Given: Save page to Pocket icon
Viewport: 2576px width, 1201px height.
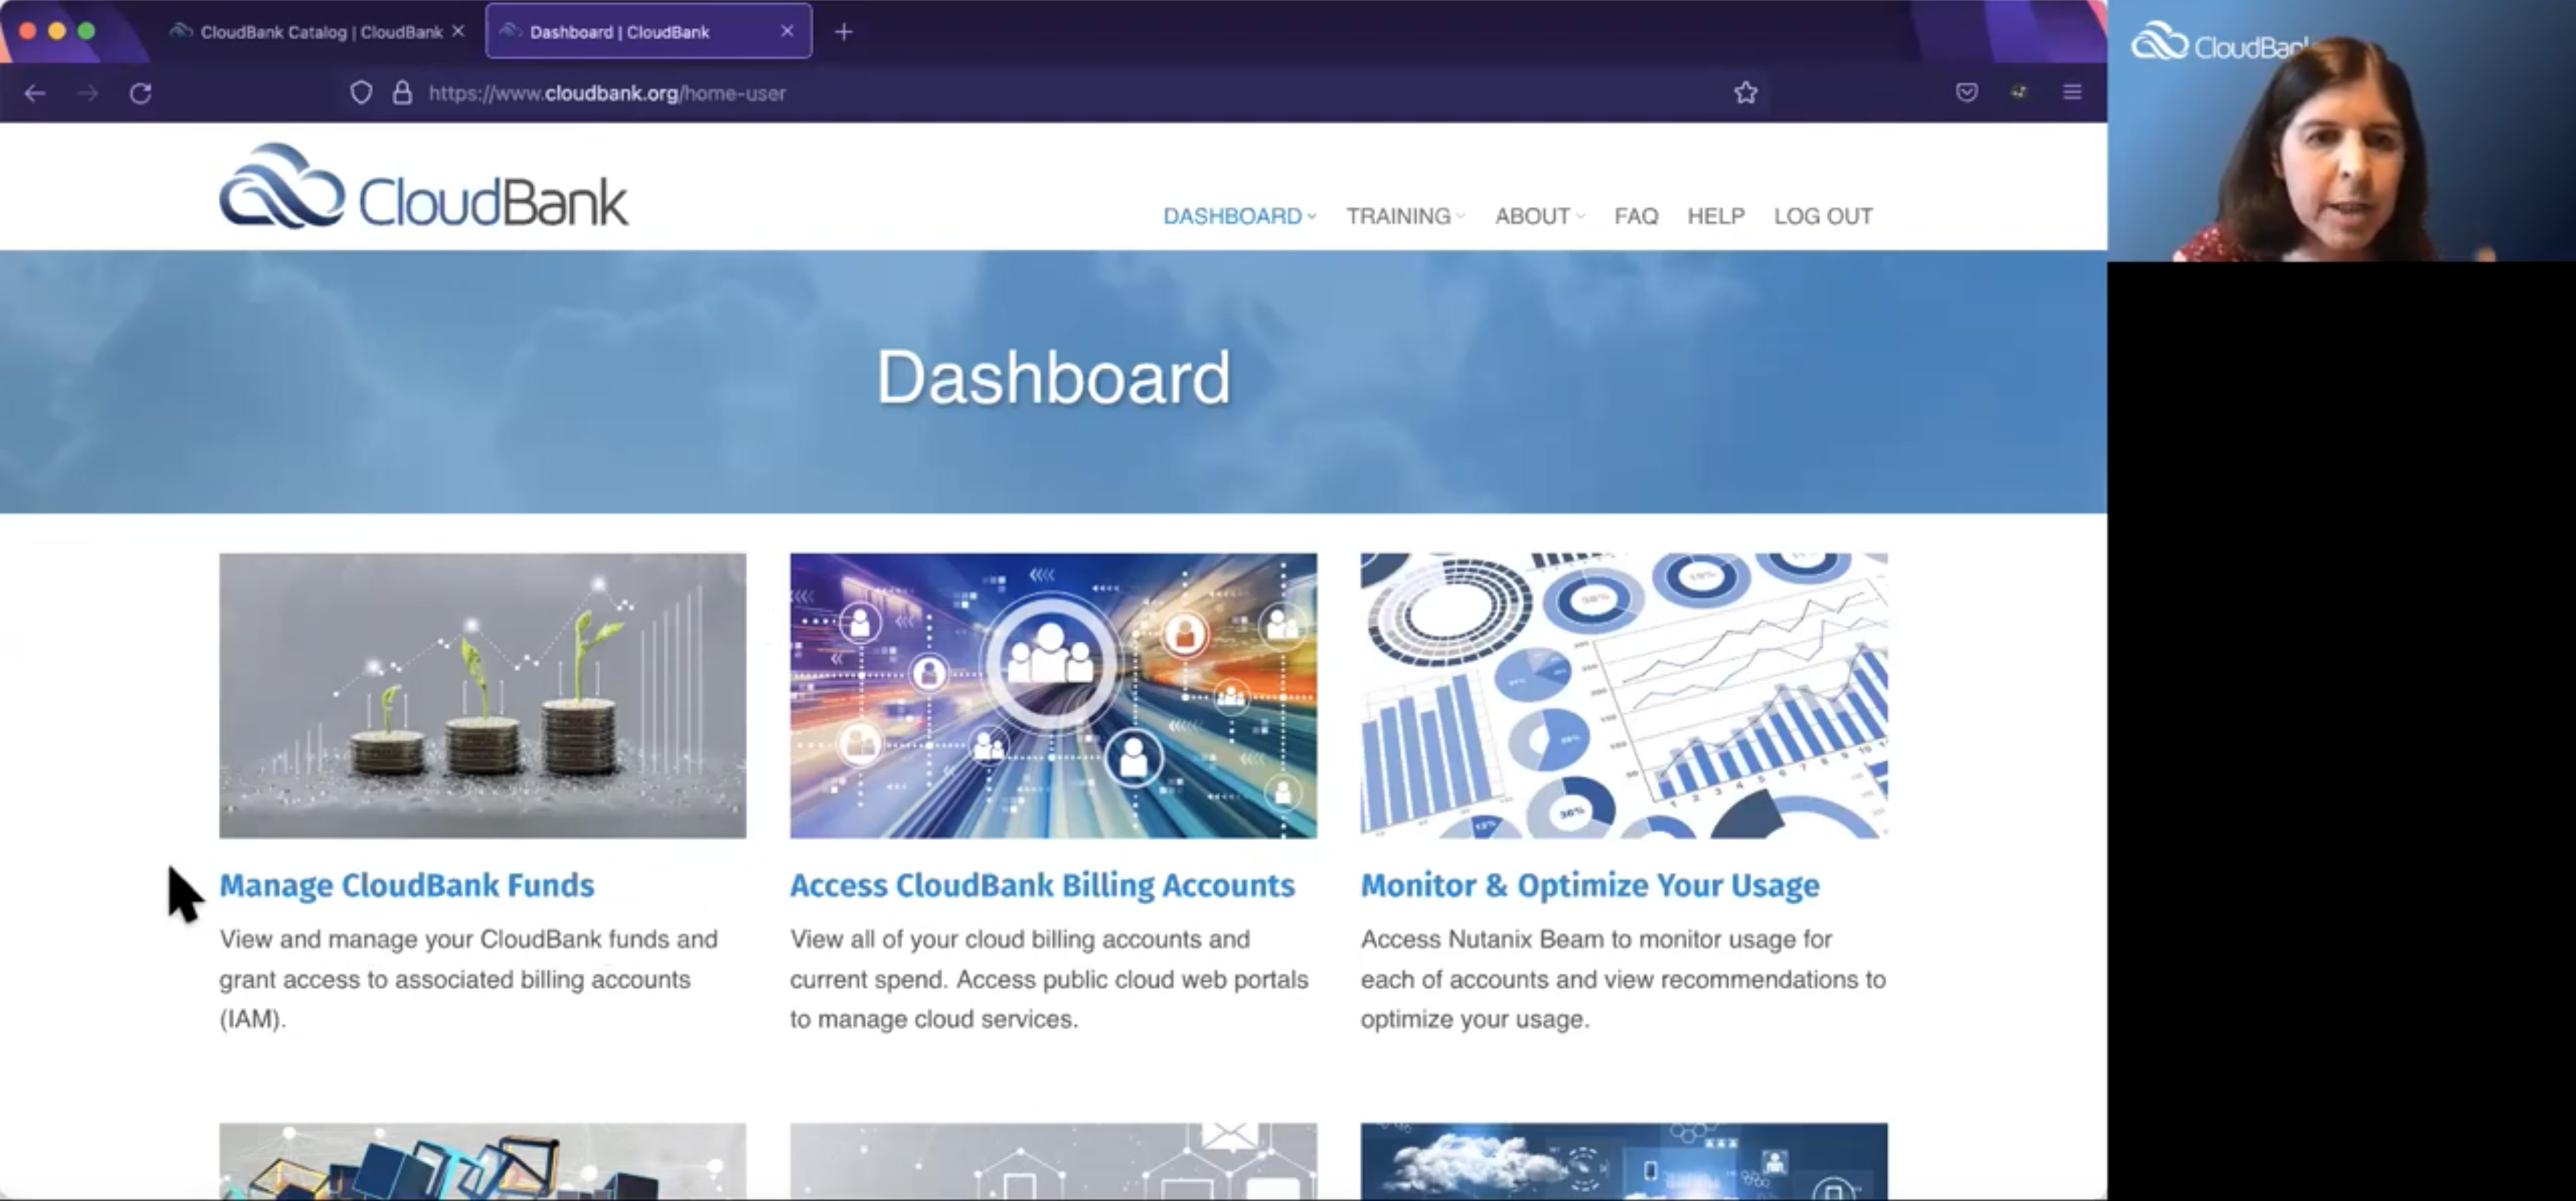Looking at the screenshot, I should (x=1967, y=93).
